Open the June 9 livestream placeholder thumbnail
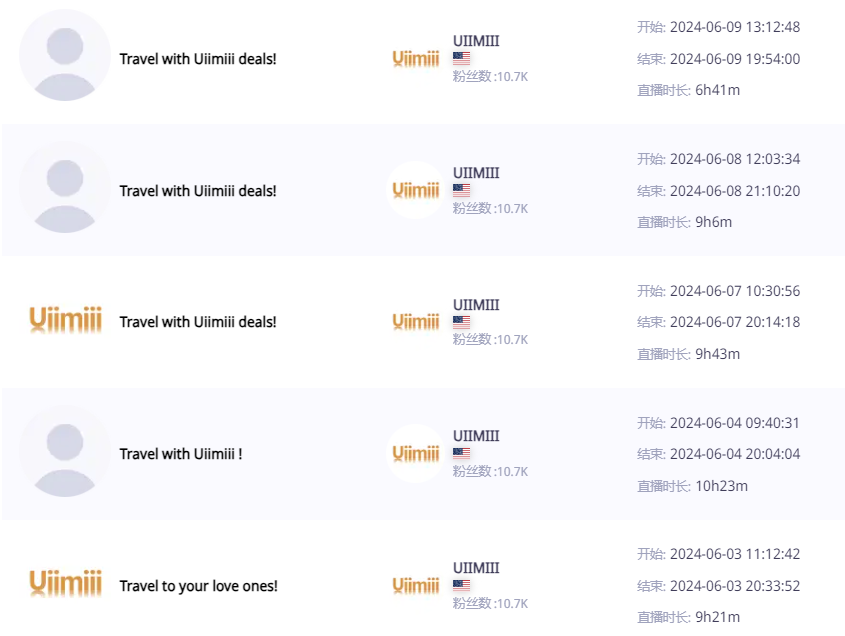845x636 pixels. coord(65,55)
